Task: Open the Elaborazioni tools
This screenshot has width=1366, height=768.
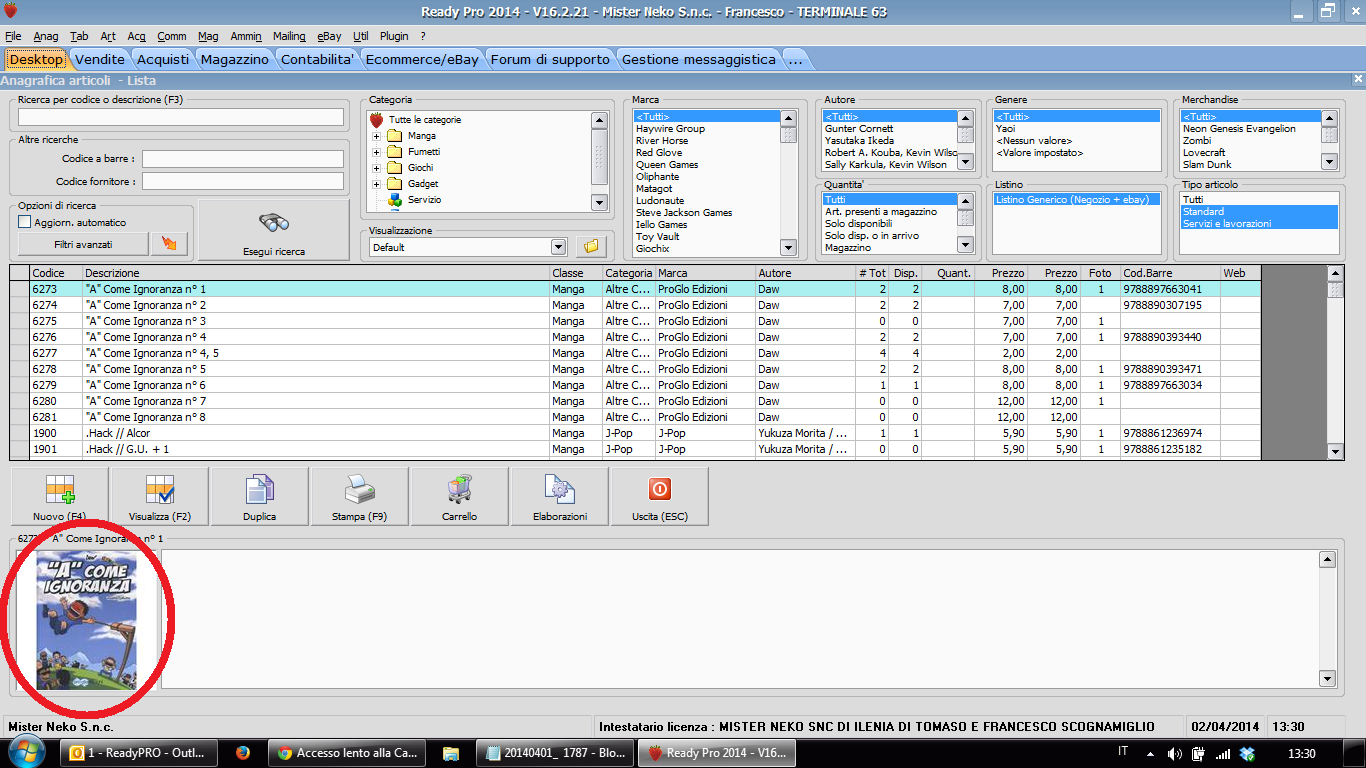Action: (559, 496)
